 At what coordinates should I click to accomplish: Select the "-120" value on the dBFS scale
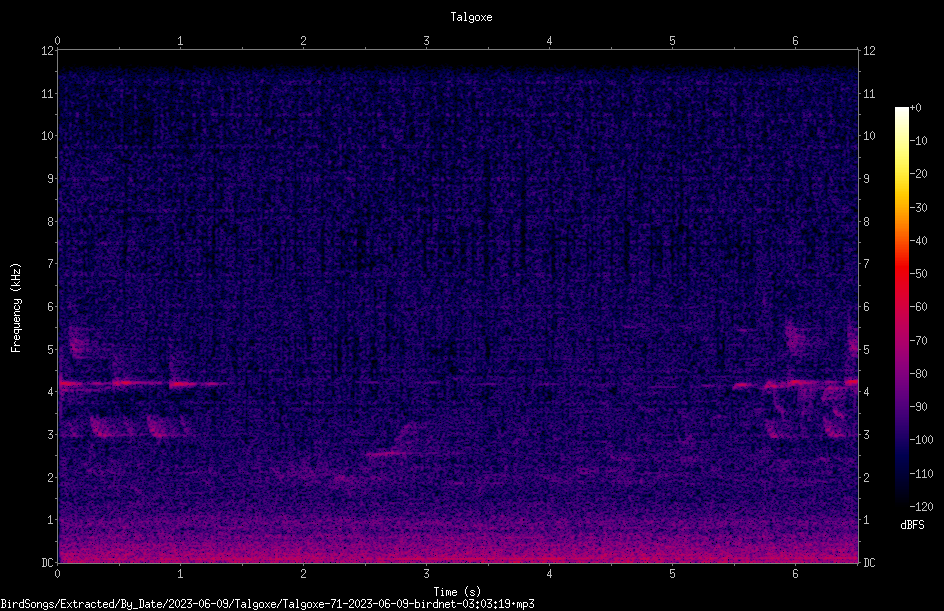click(922, 507)
